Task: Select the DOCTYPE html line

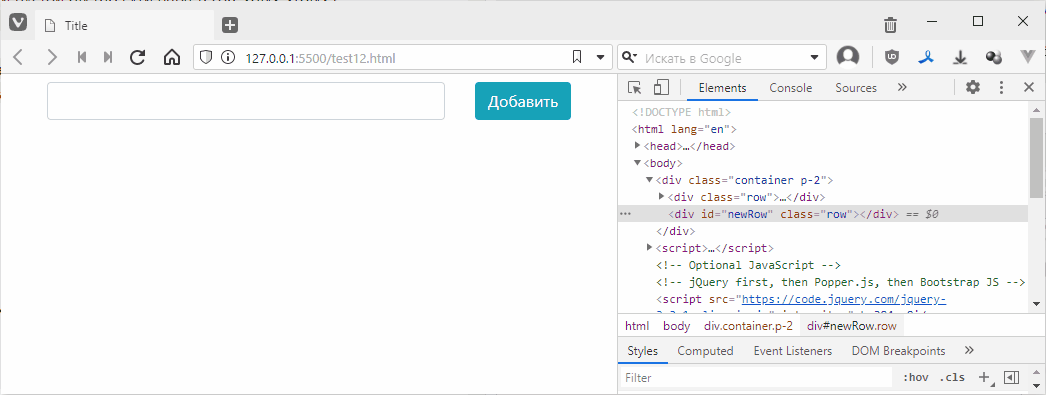Action: pos(681,112)
